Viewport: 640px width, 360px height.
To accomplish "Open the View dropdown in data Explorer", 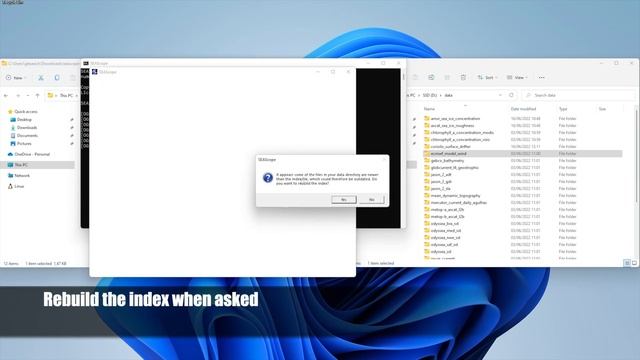I will click(517, 78).
